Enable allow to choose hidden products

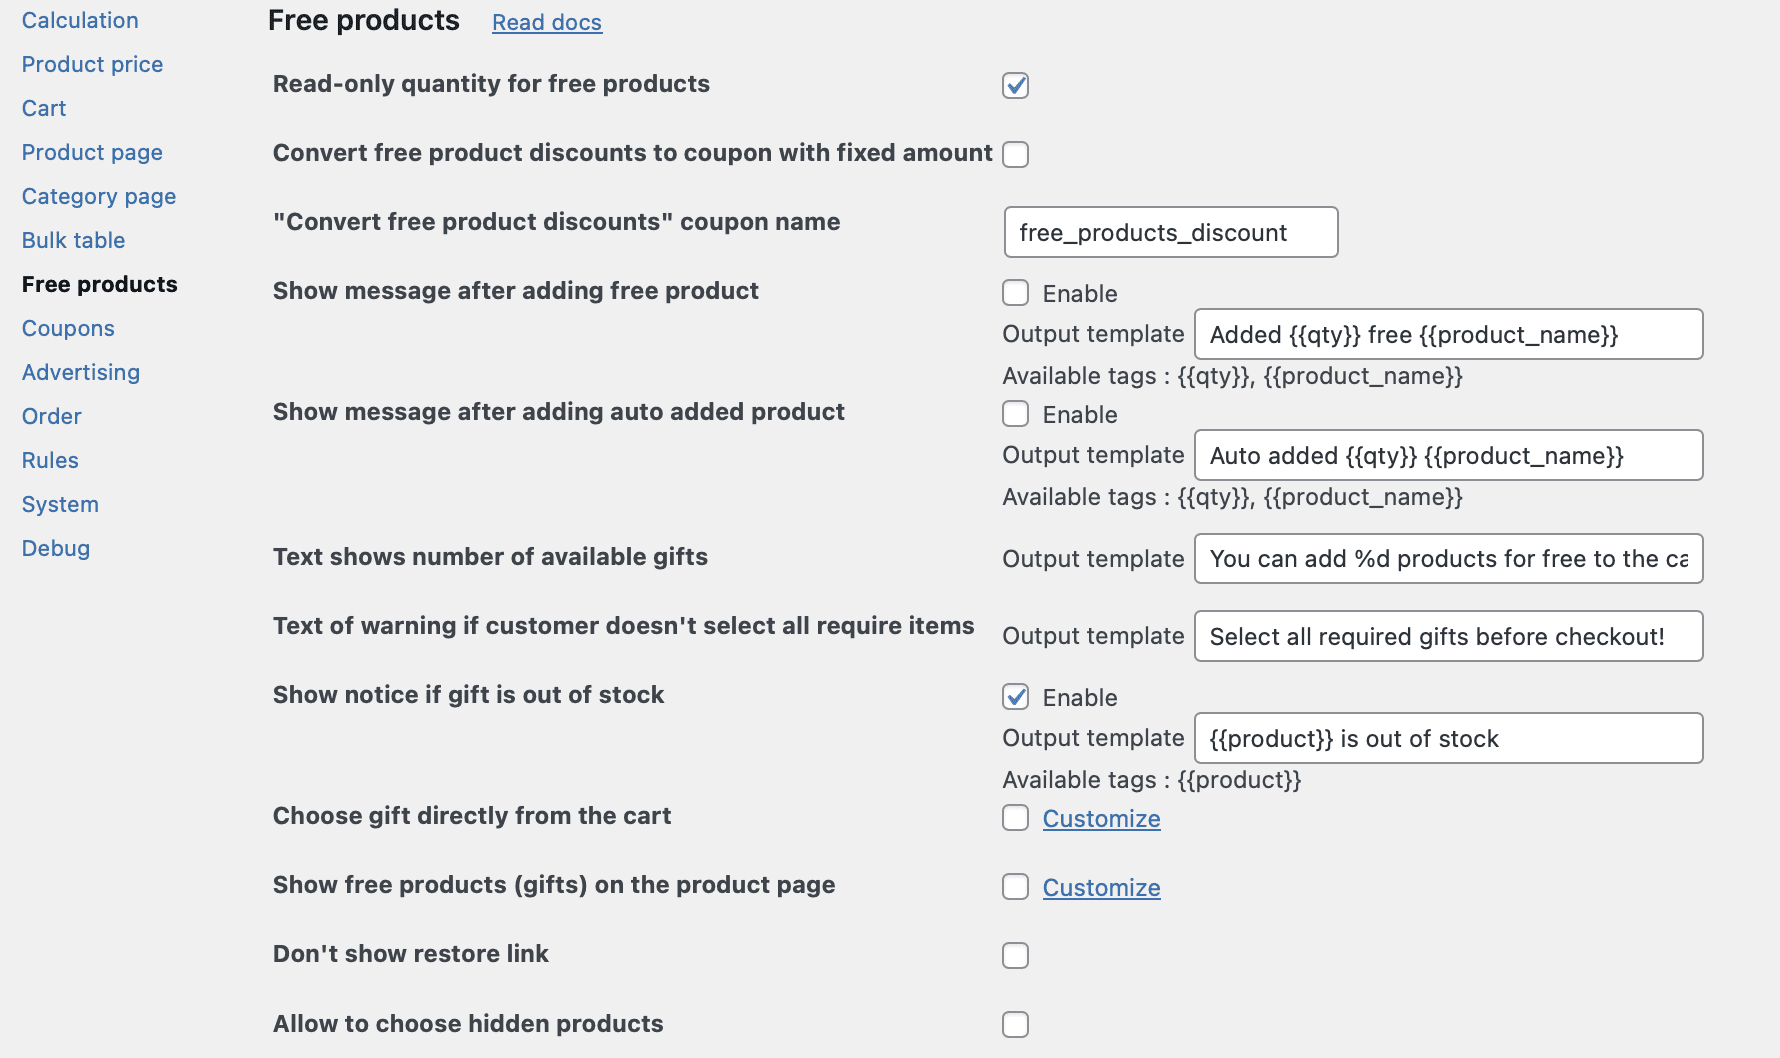pos(1015,1025)
